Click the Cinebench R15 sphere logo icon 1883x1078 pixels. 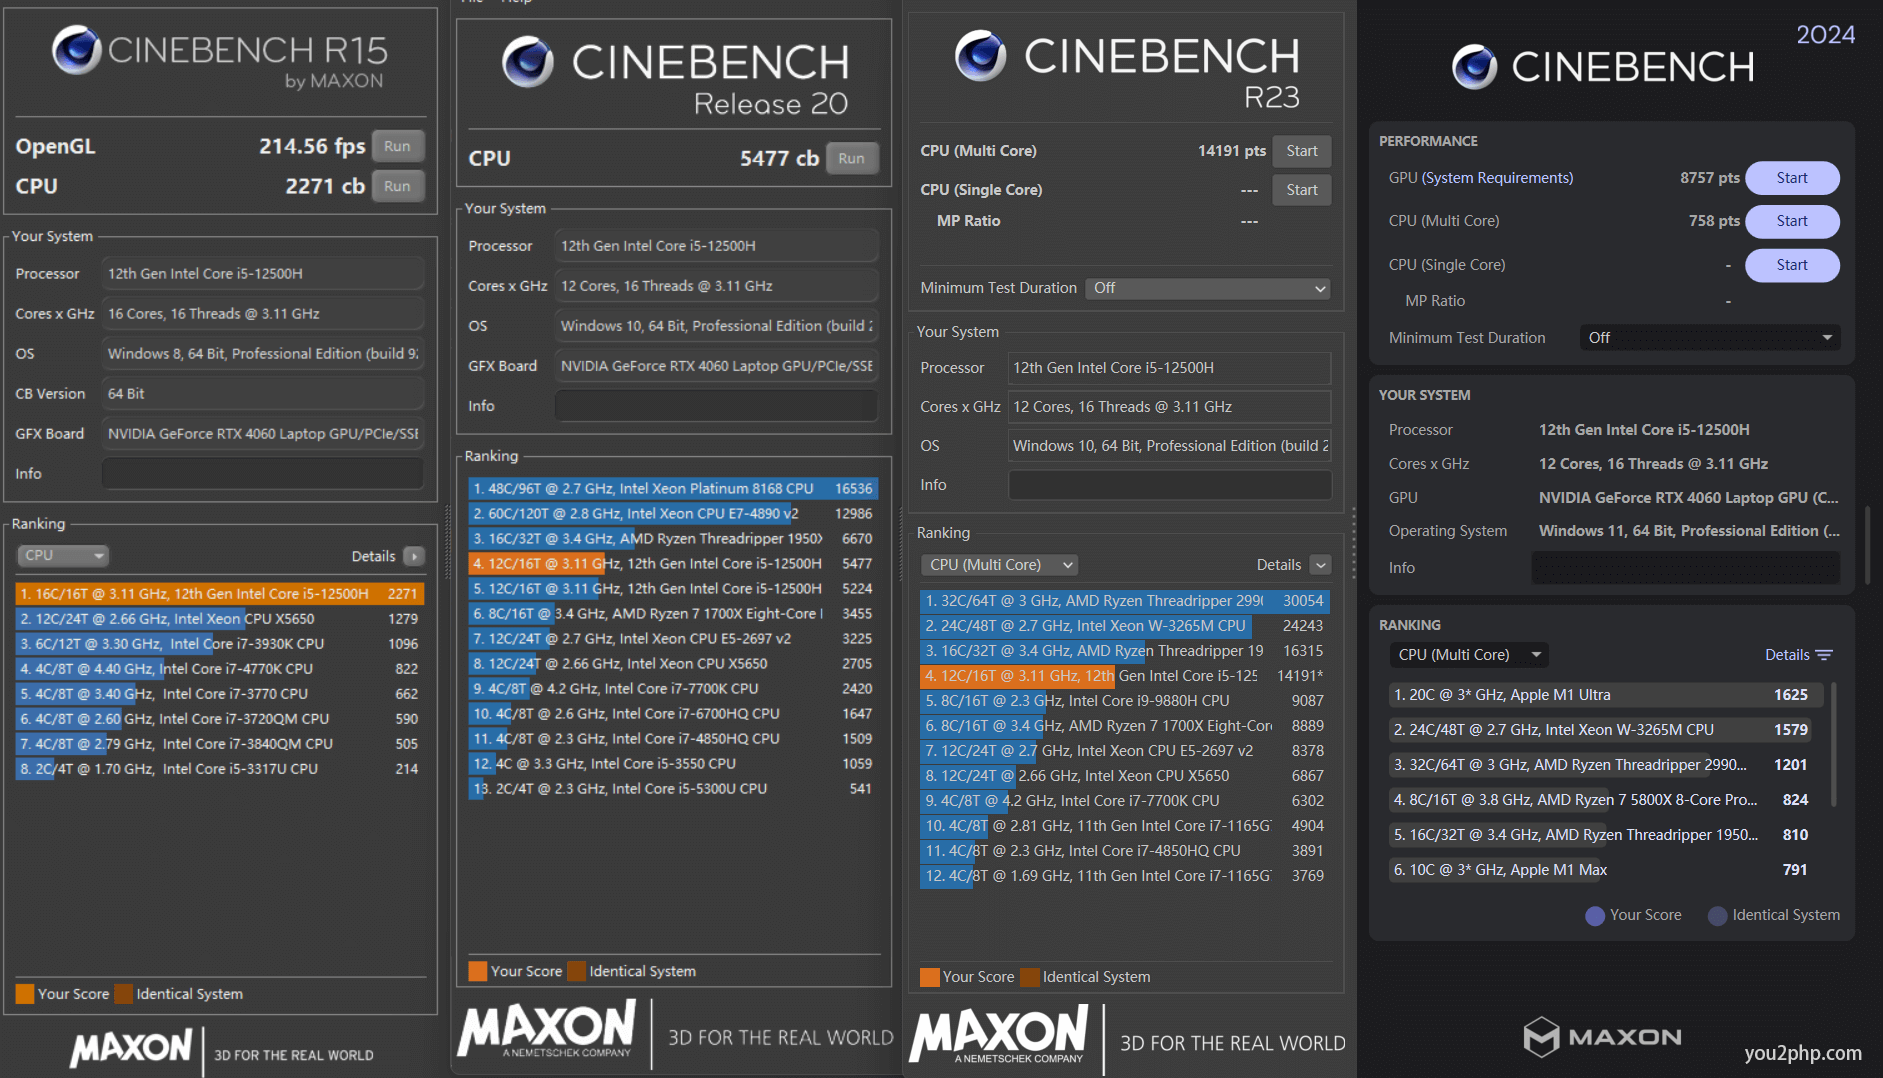point(77,50)
